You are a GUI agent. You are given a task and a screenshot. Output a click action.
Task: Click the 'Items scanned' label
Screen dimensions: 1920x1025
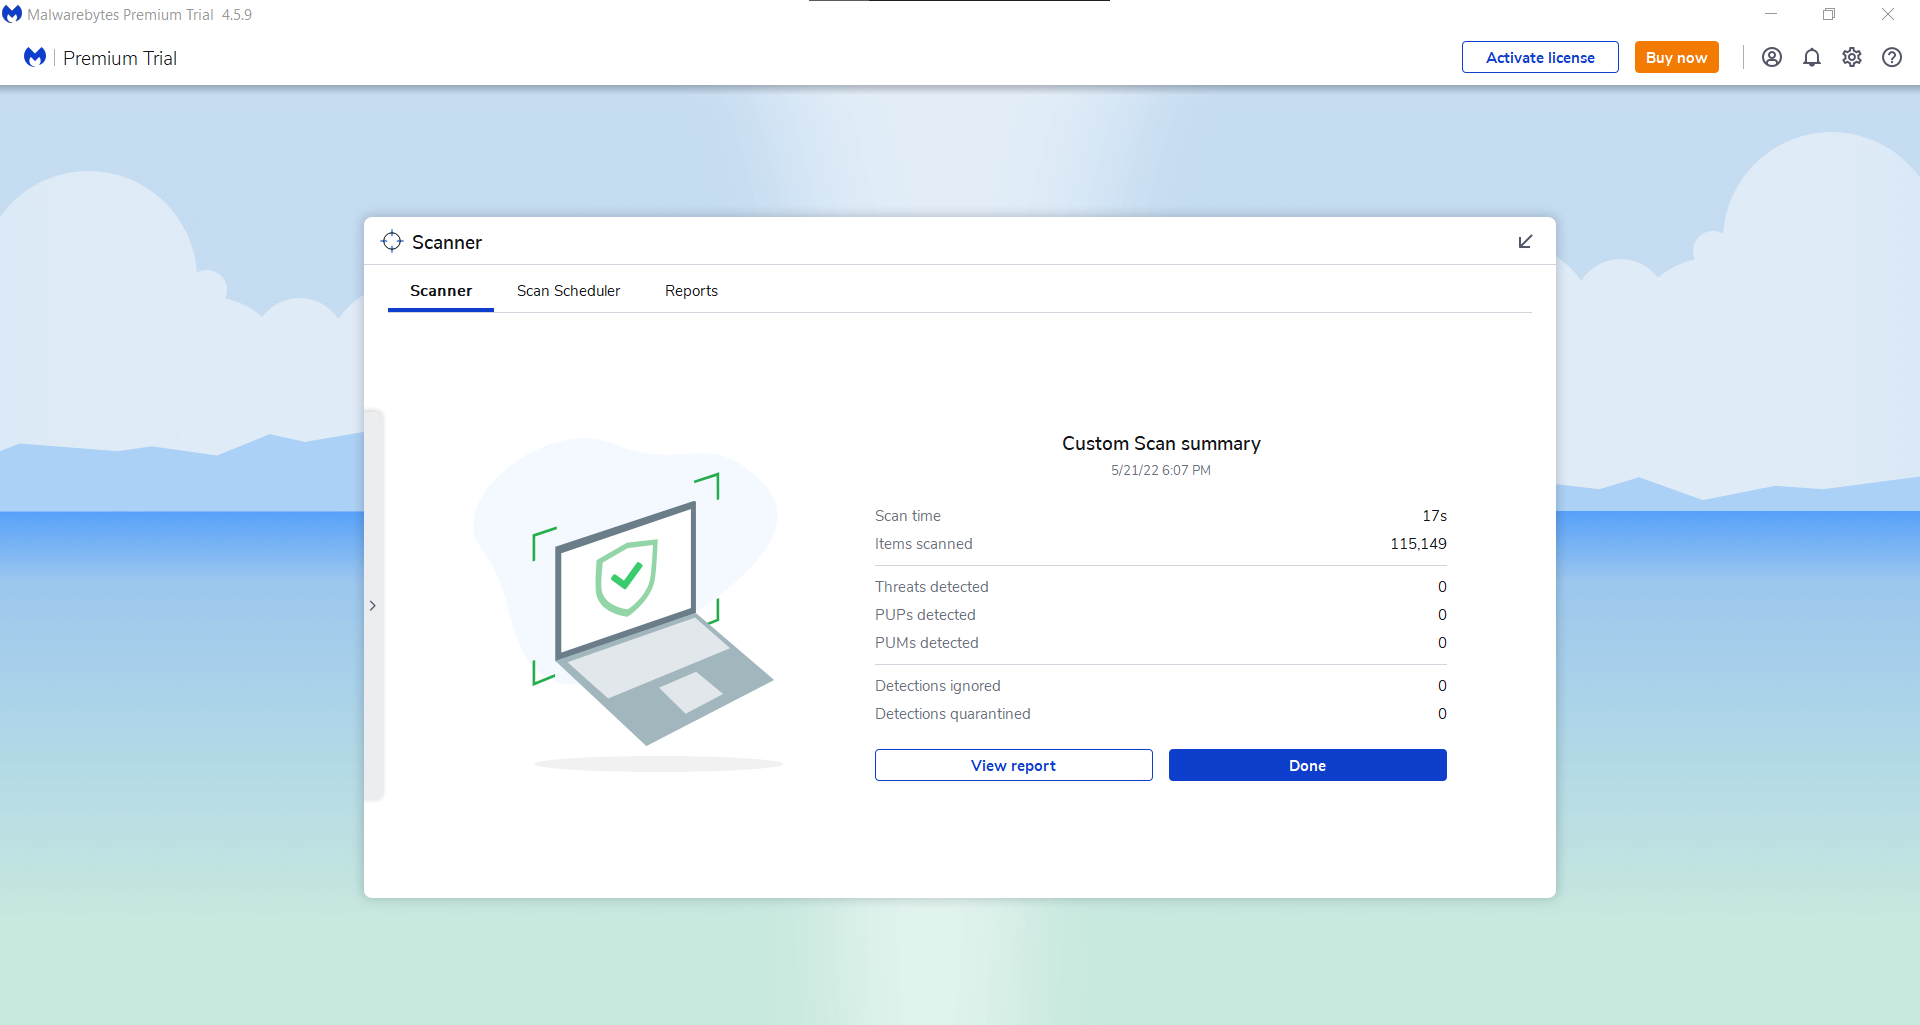click(924, 544)
